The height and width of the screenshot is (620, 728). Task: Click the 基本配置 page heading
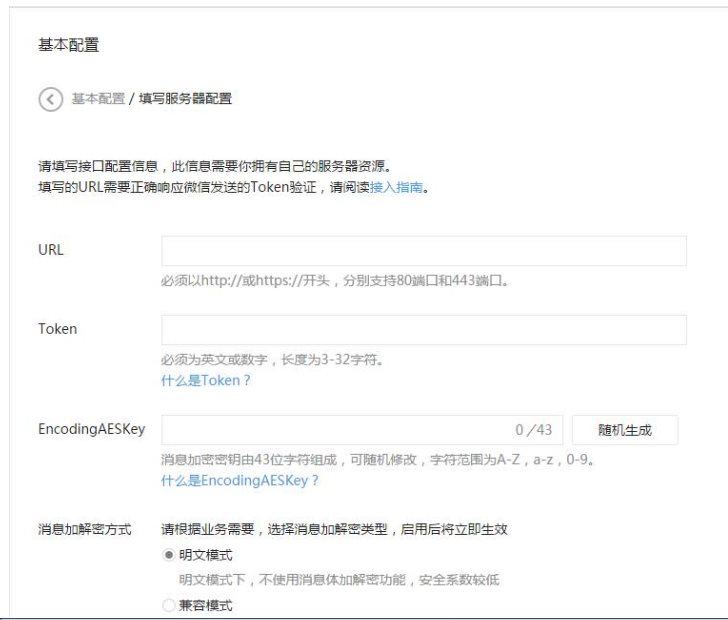pyautogui.click(x=69, y=45)
